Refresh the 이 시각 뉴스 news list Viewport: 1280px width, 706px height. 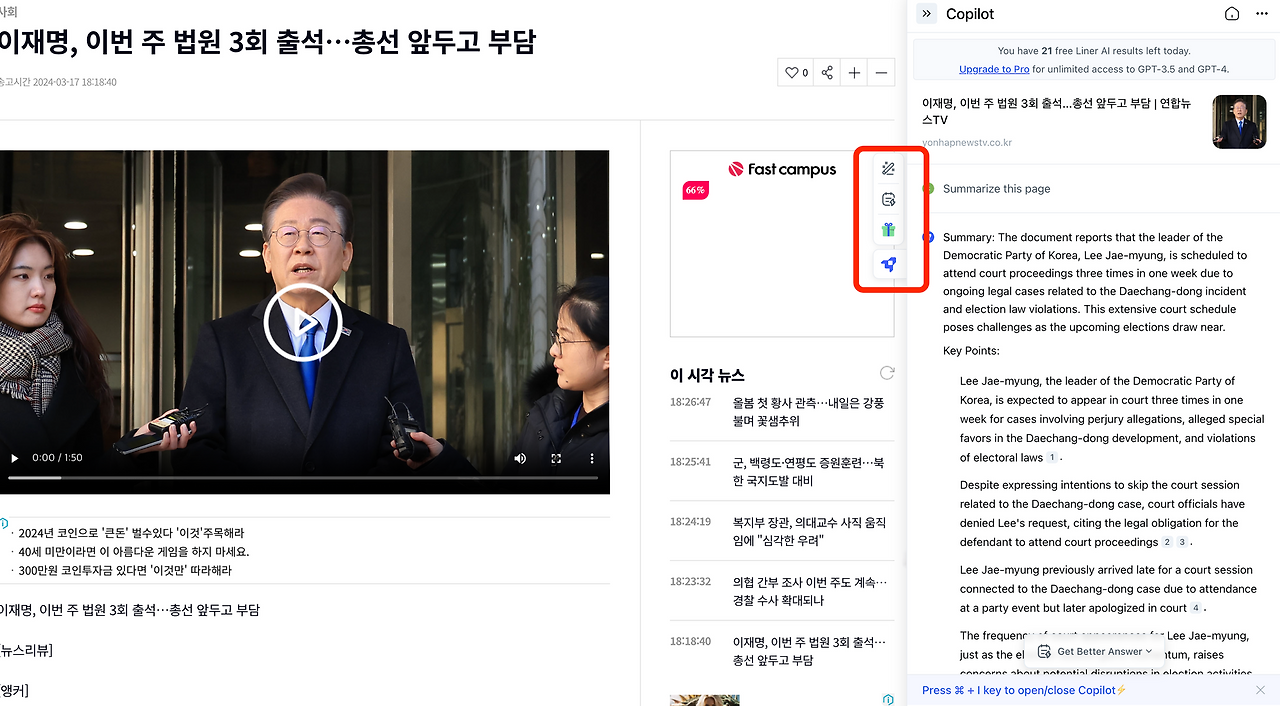point(886,372)
